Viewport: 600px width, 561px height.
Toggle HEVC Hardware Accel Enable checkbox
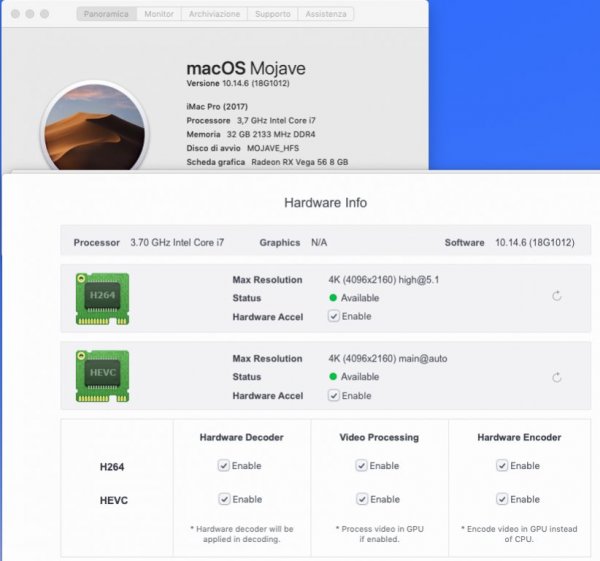333,395
